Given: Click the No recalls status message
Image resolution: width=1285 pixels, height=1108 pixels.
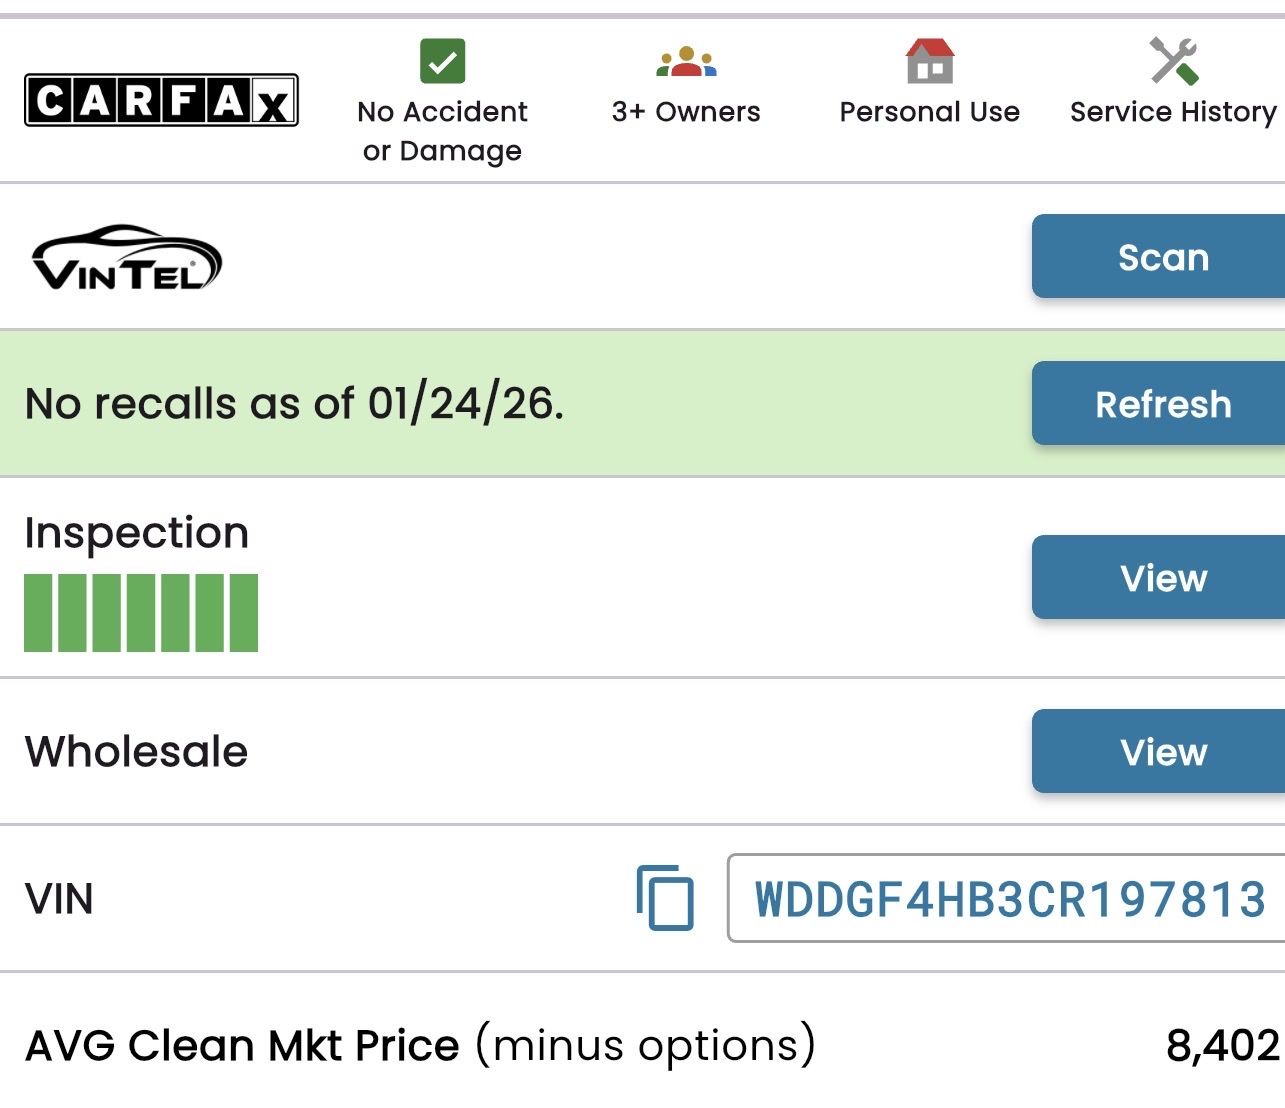Looking at the screenshot, I should [294, 404].
